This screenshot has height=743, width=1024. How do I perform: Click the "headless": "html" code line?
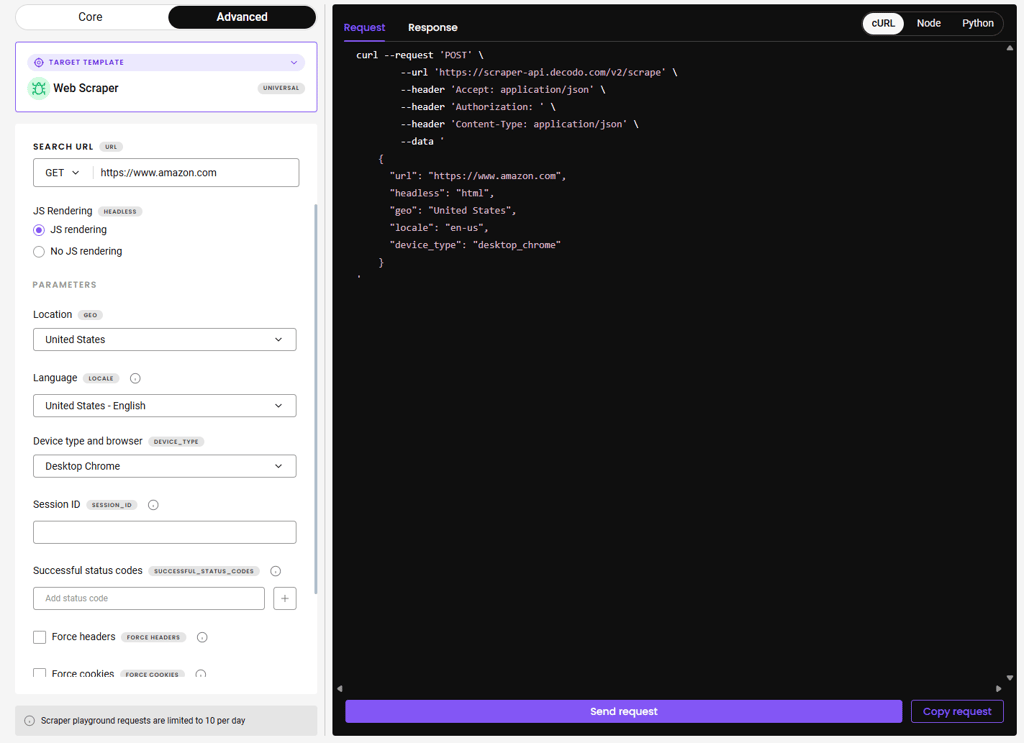(x=441, y=193)
